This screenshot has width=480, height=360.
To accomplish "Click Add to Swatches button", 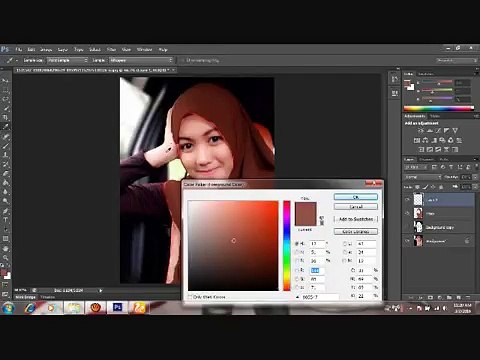I will [x=356, y=219].
